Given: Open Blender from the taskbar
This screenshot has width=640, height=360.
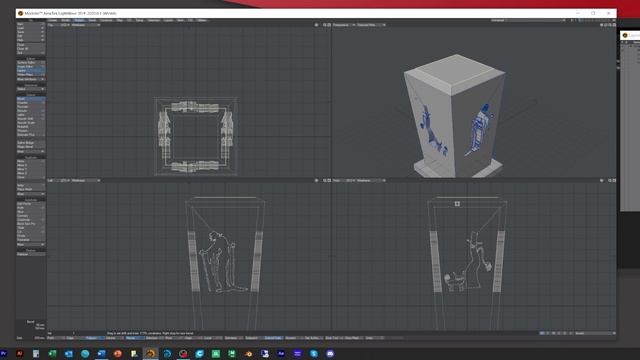Looking at the screenshot, I should [x=249, y=353].
